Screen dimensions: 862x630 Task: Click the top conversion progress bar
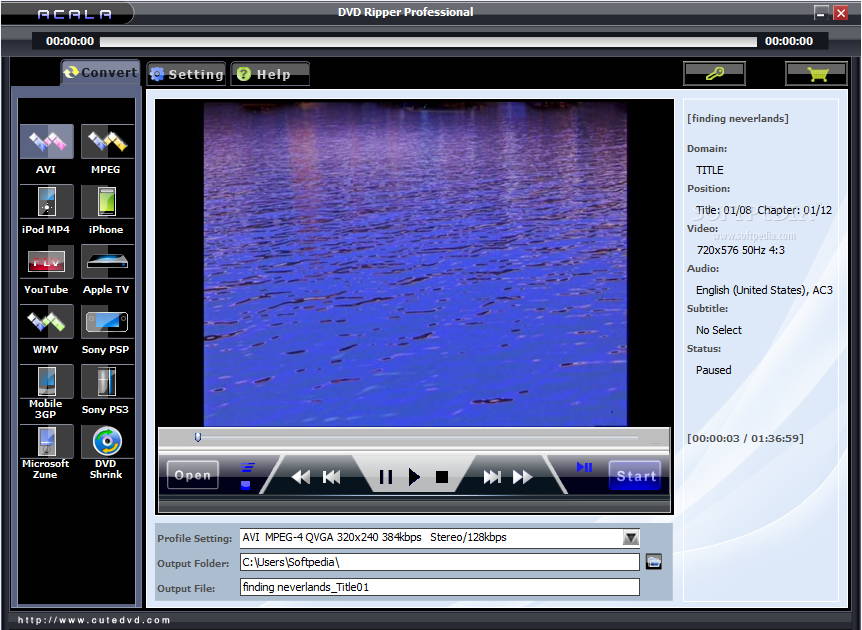428,42
